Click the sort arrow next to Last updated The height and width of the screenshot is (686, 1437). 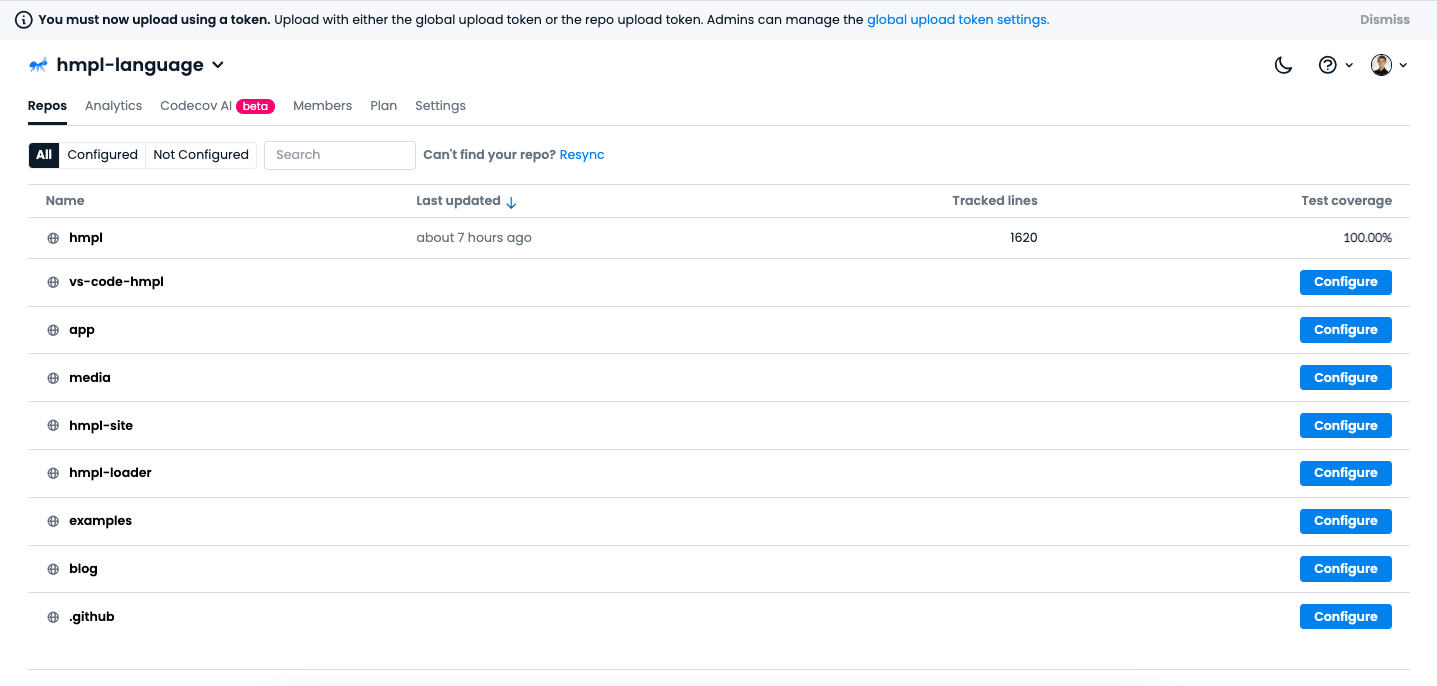tap(511, 202)
